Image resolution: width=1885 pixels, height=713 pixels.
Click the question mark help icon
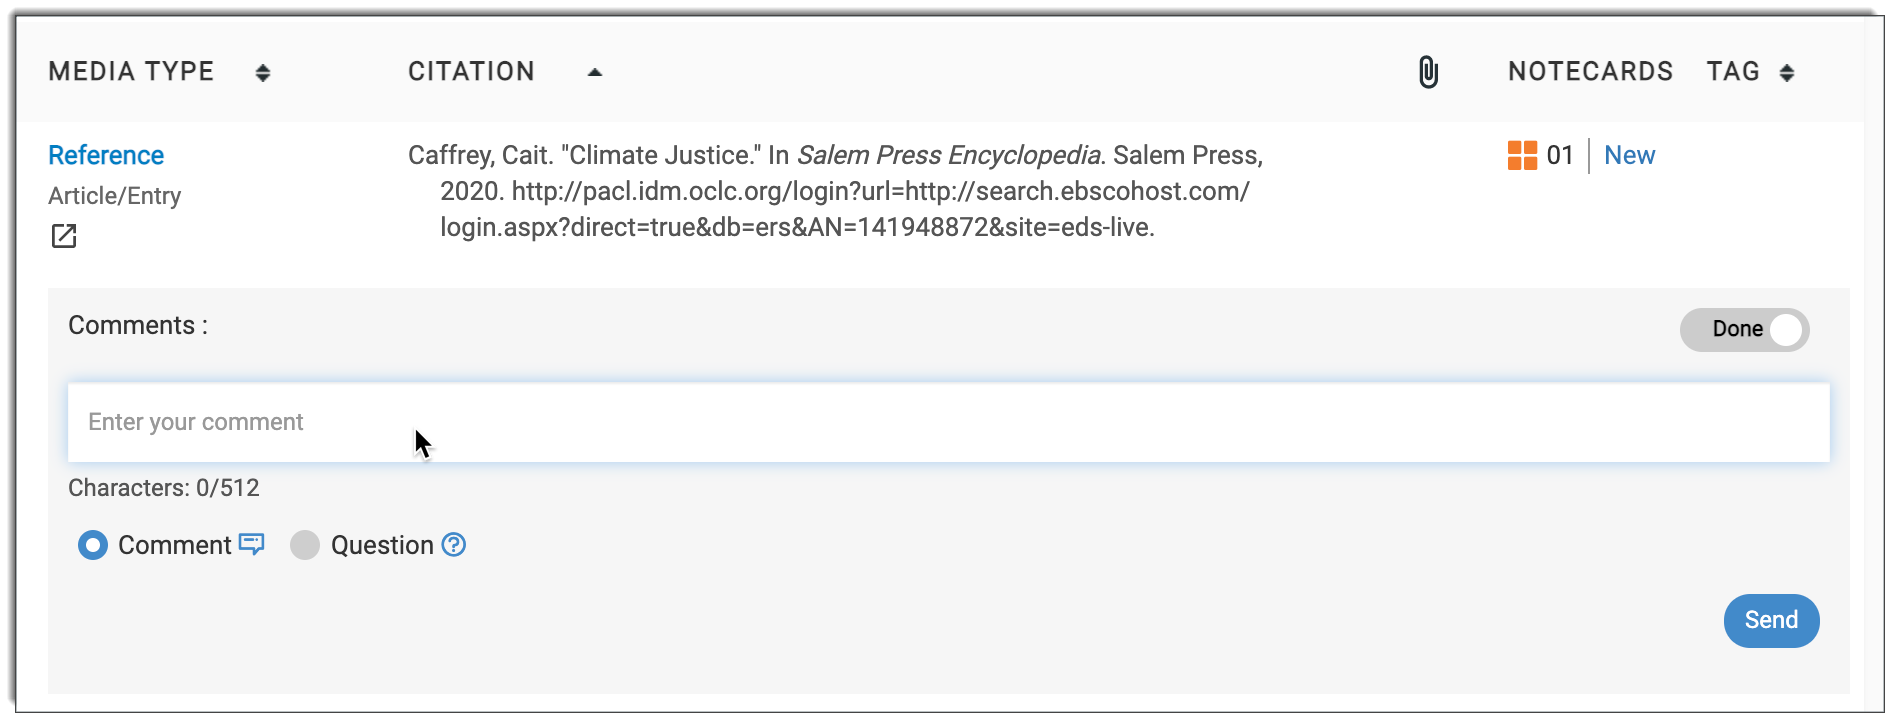[454, 544]
